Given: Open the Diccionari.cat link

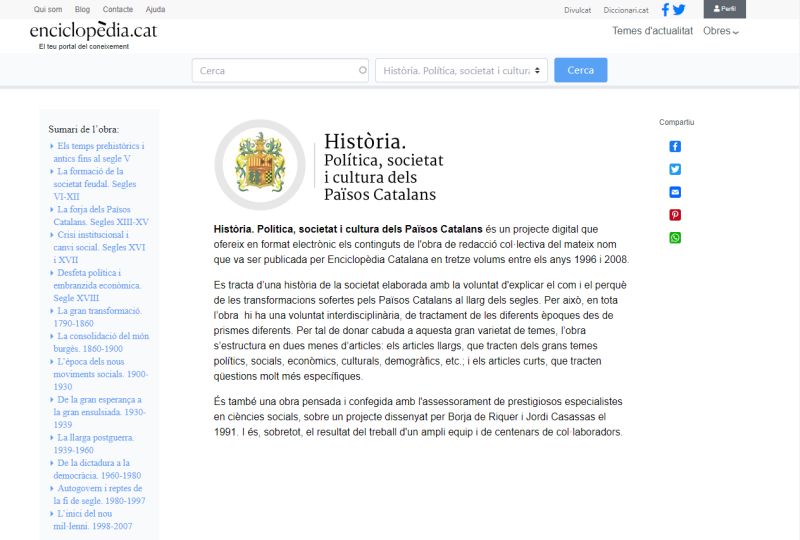Looking at the screenshot, I should [626, 10].
